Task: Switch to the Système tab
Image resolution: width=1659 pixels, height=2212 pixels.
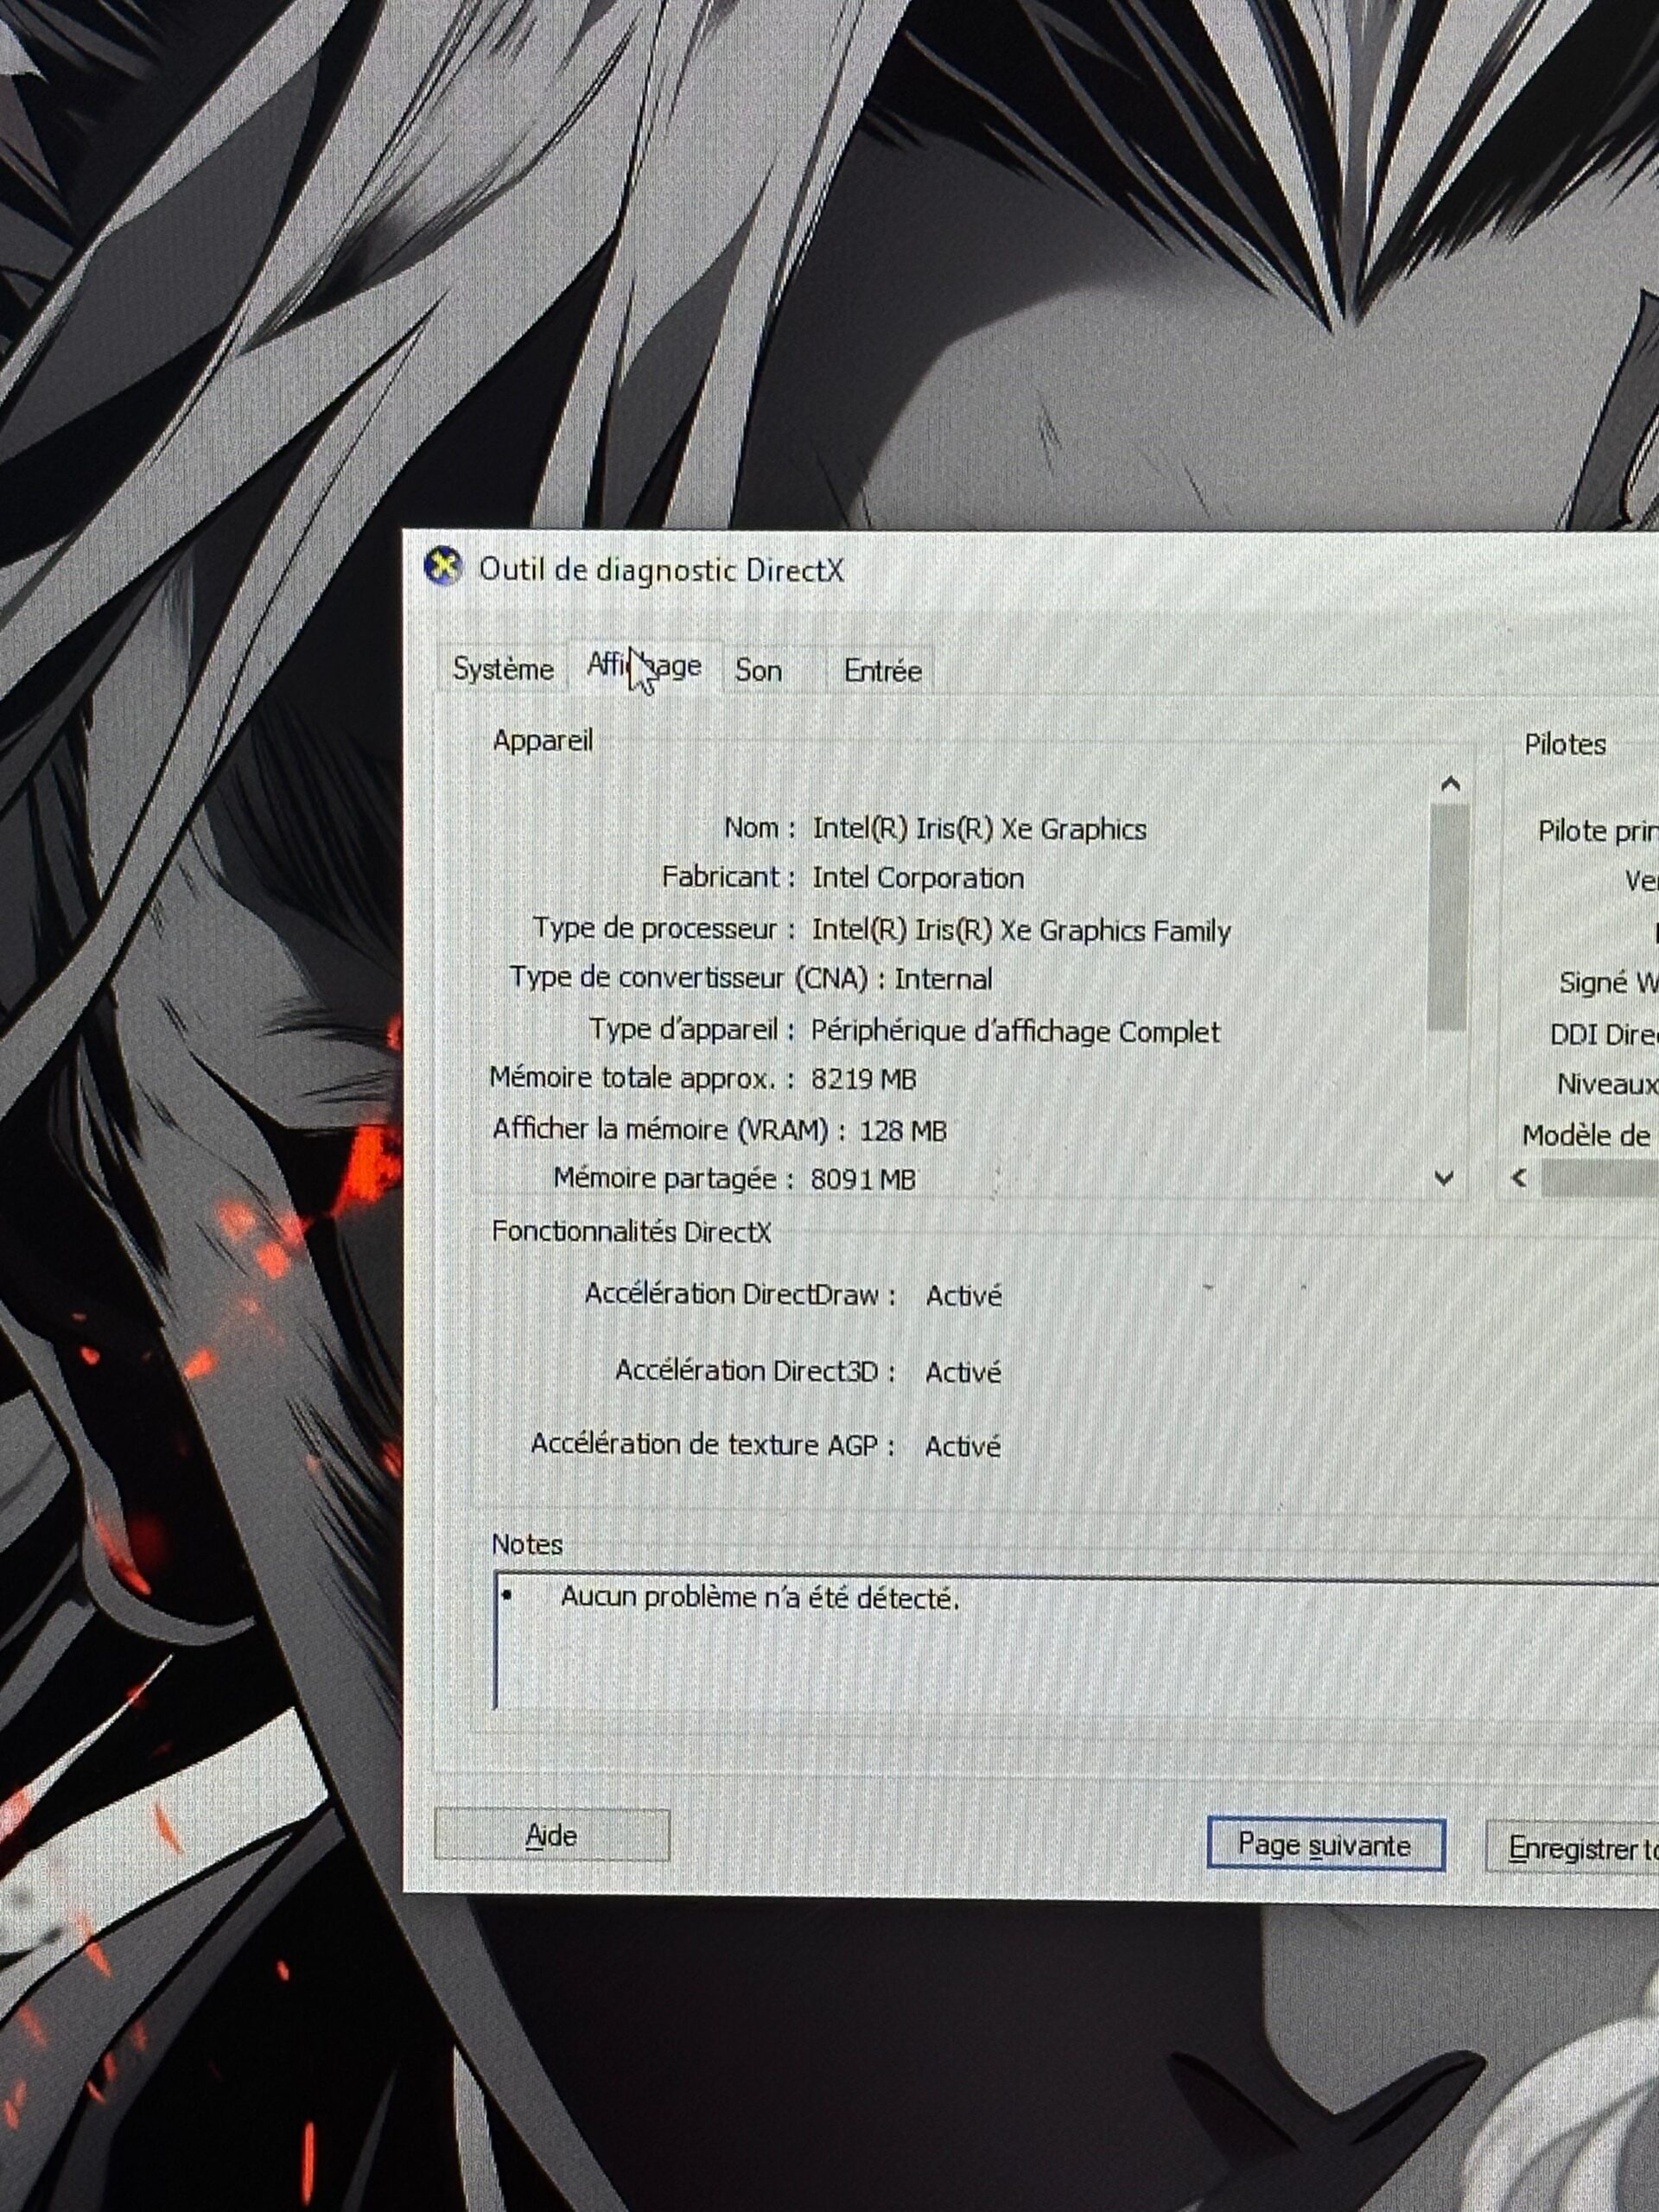Action: (x=503, y=669)
